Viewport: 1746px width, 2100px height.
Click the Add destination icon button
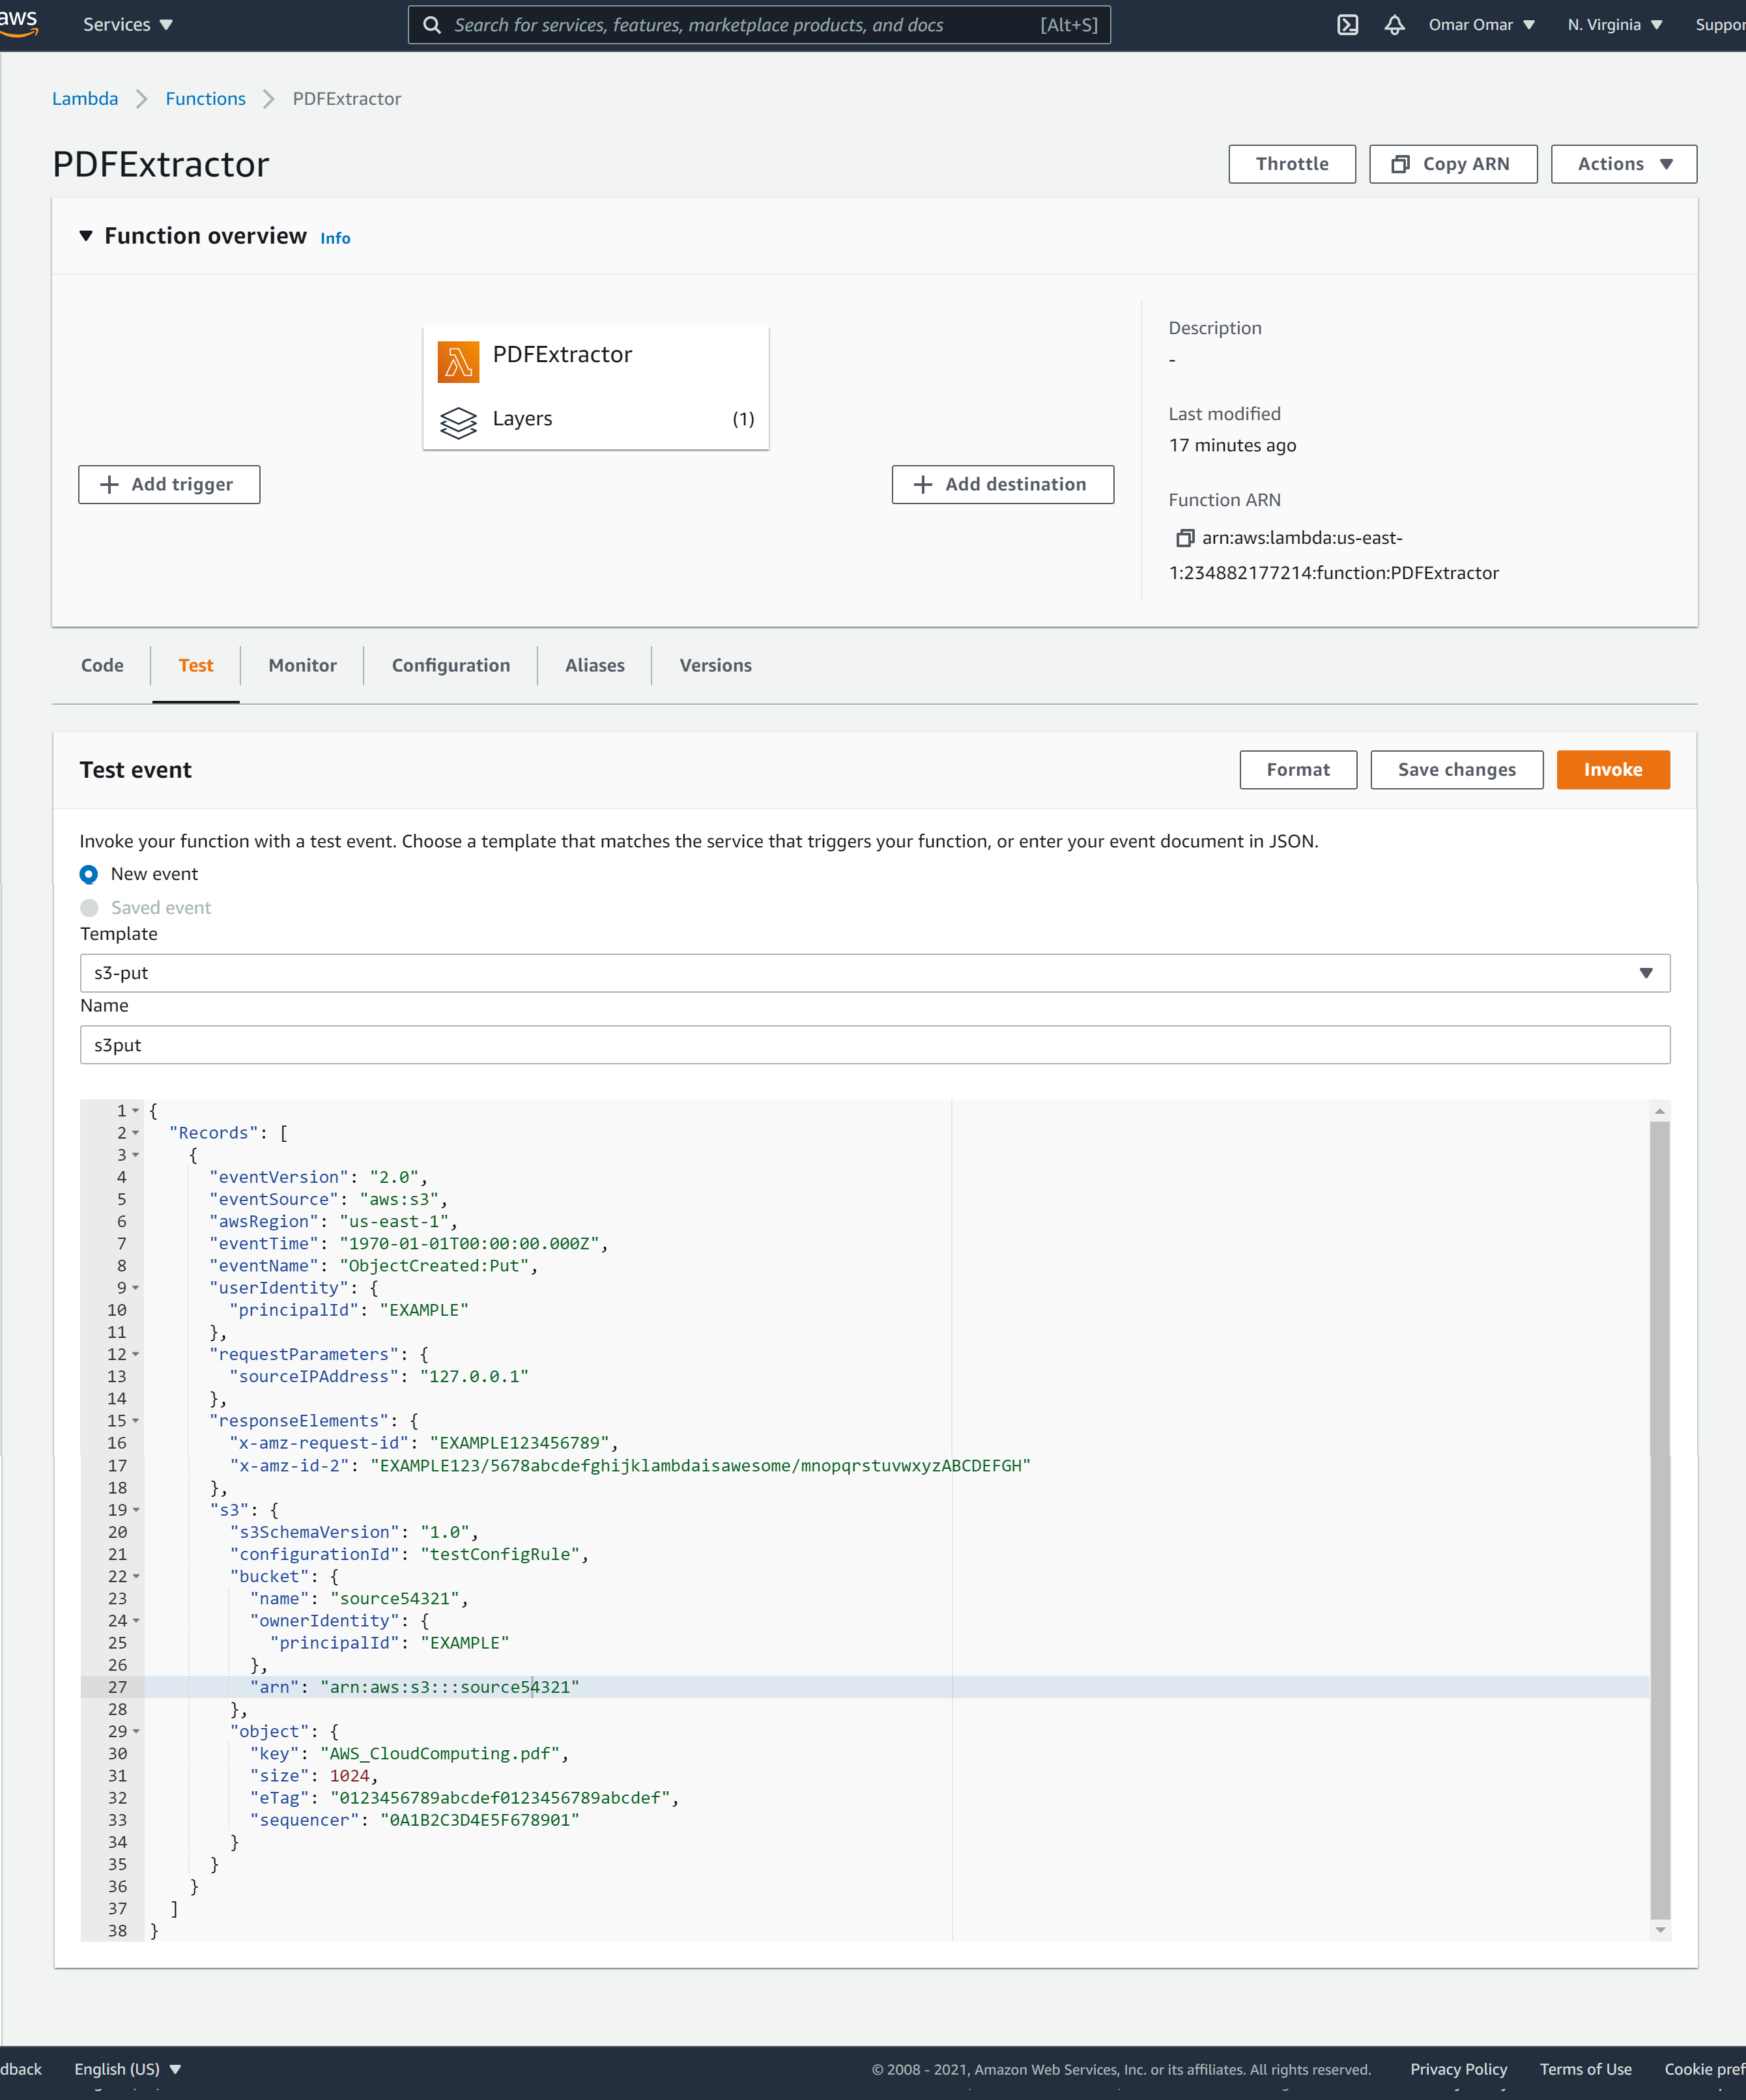point(1001,483)
